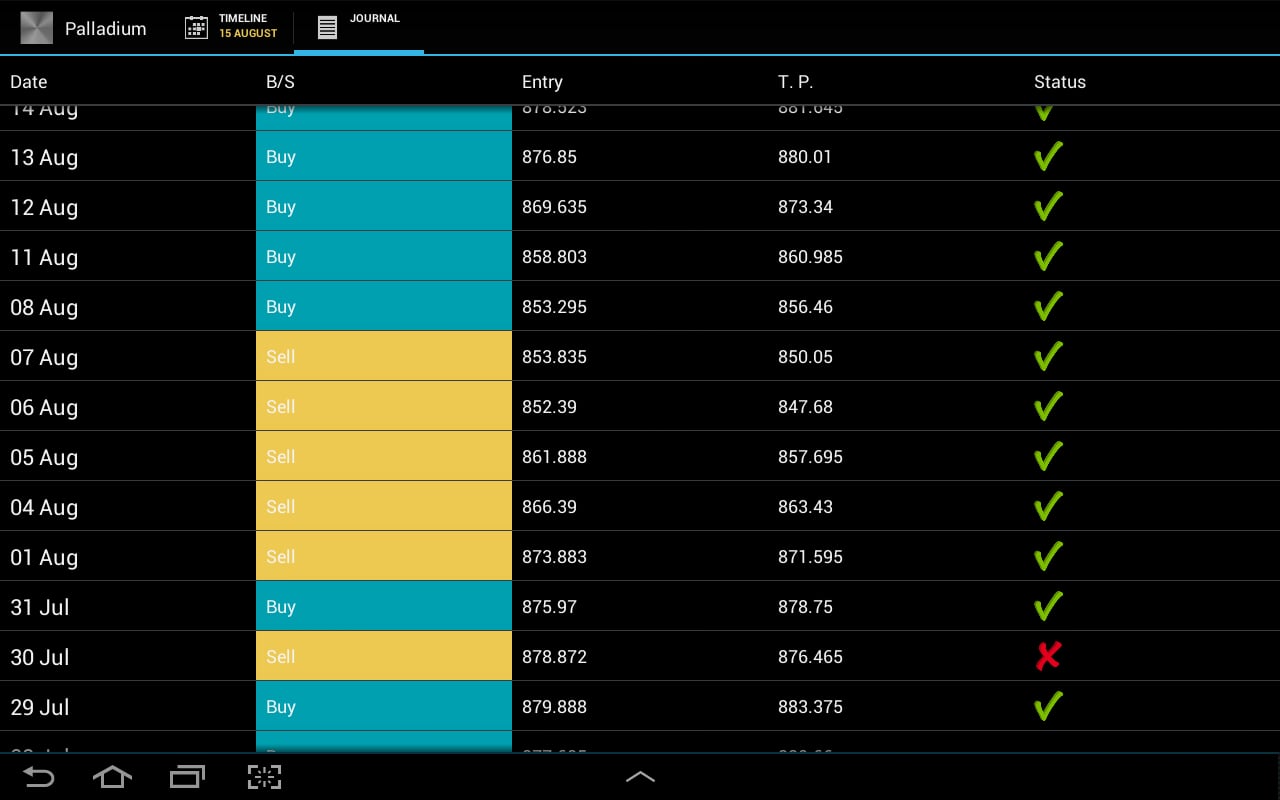This screenshot has width=1280, height=800.
Task: Select the Entry column header
Action: coord(542,82)
